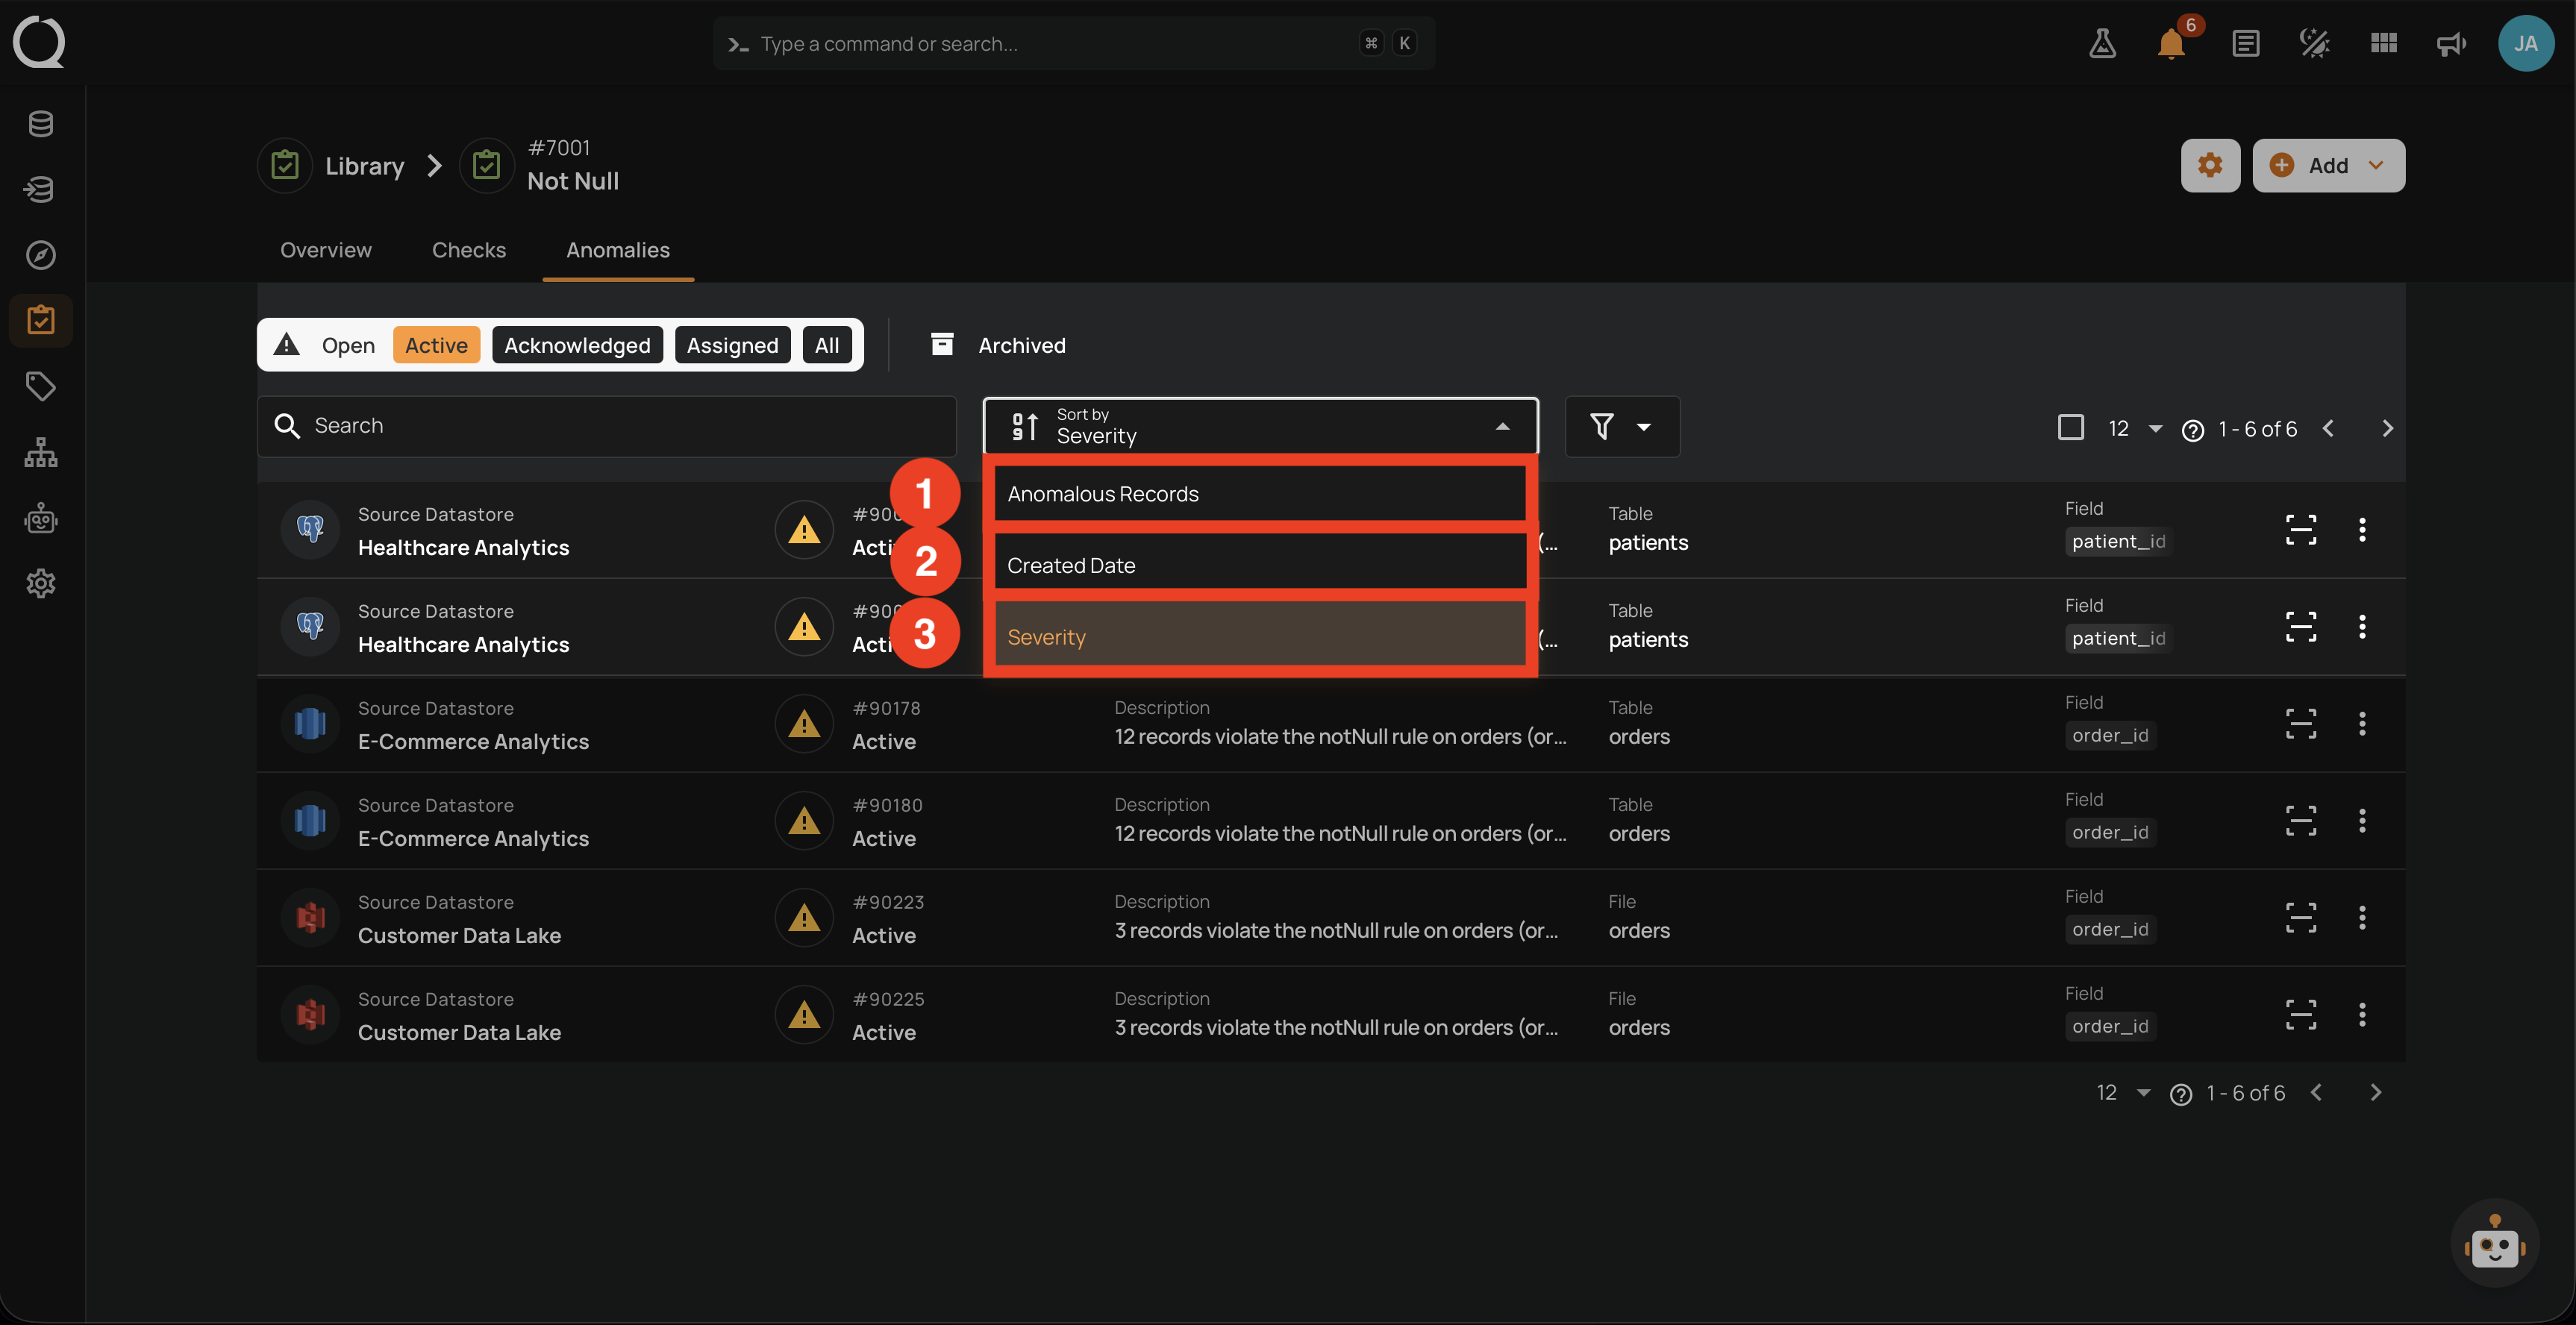Click the top pagination help question icon

pos(2193,430)
